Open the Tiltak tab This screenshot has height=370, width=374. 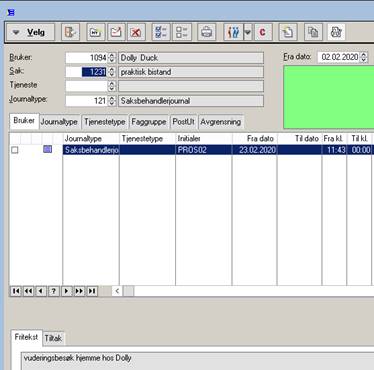tap(53, 338)
